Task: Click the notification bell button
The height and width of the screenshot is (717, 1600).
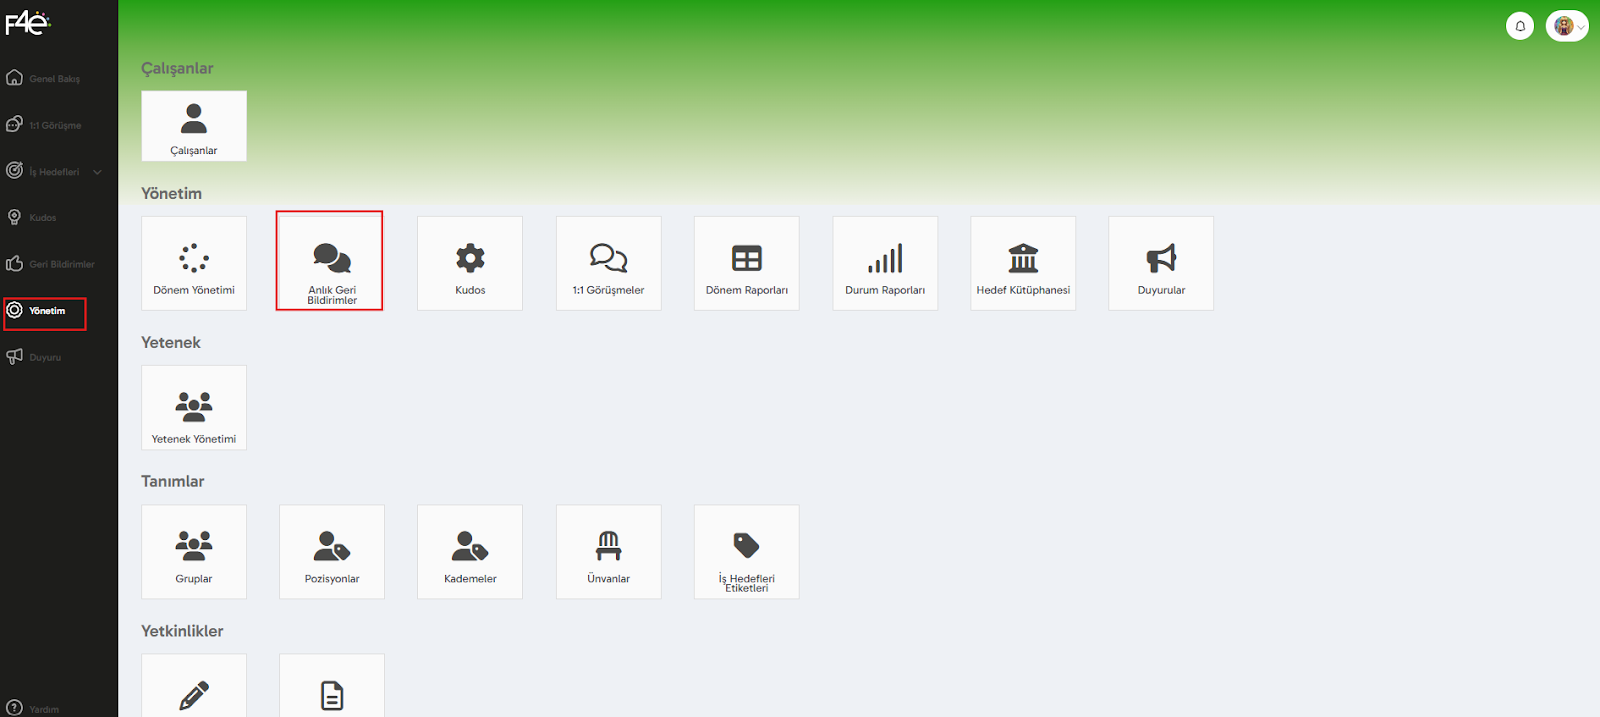Action: pos(1520,26)
